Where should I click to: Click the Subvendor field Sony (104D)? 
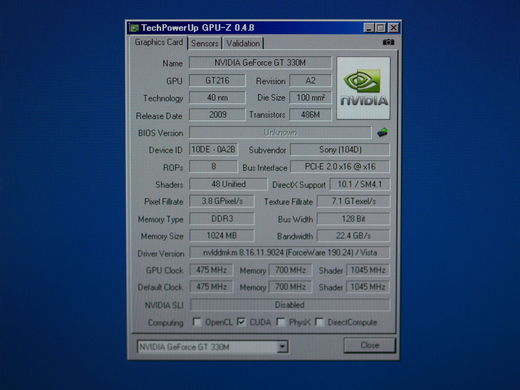[340, 150]
